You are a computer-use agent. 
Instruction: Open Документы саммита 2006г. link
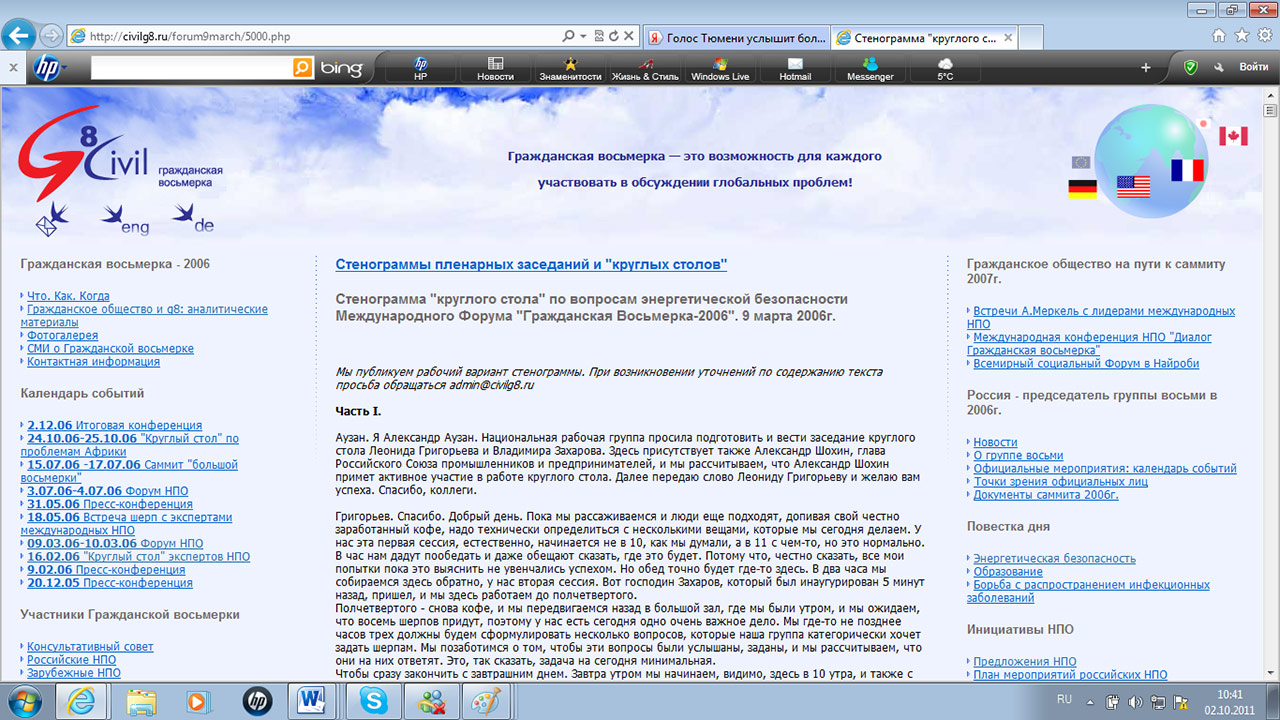tap(1046, 494)
